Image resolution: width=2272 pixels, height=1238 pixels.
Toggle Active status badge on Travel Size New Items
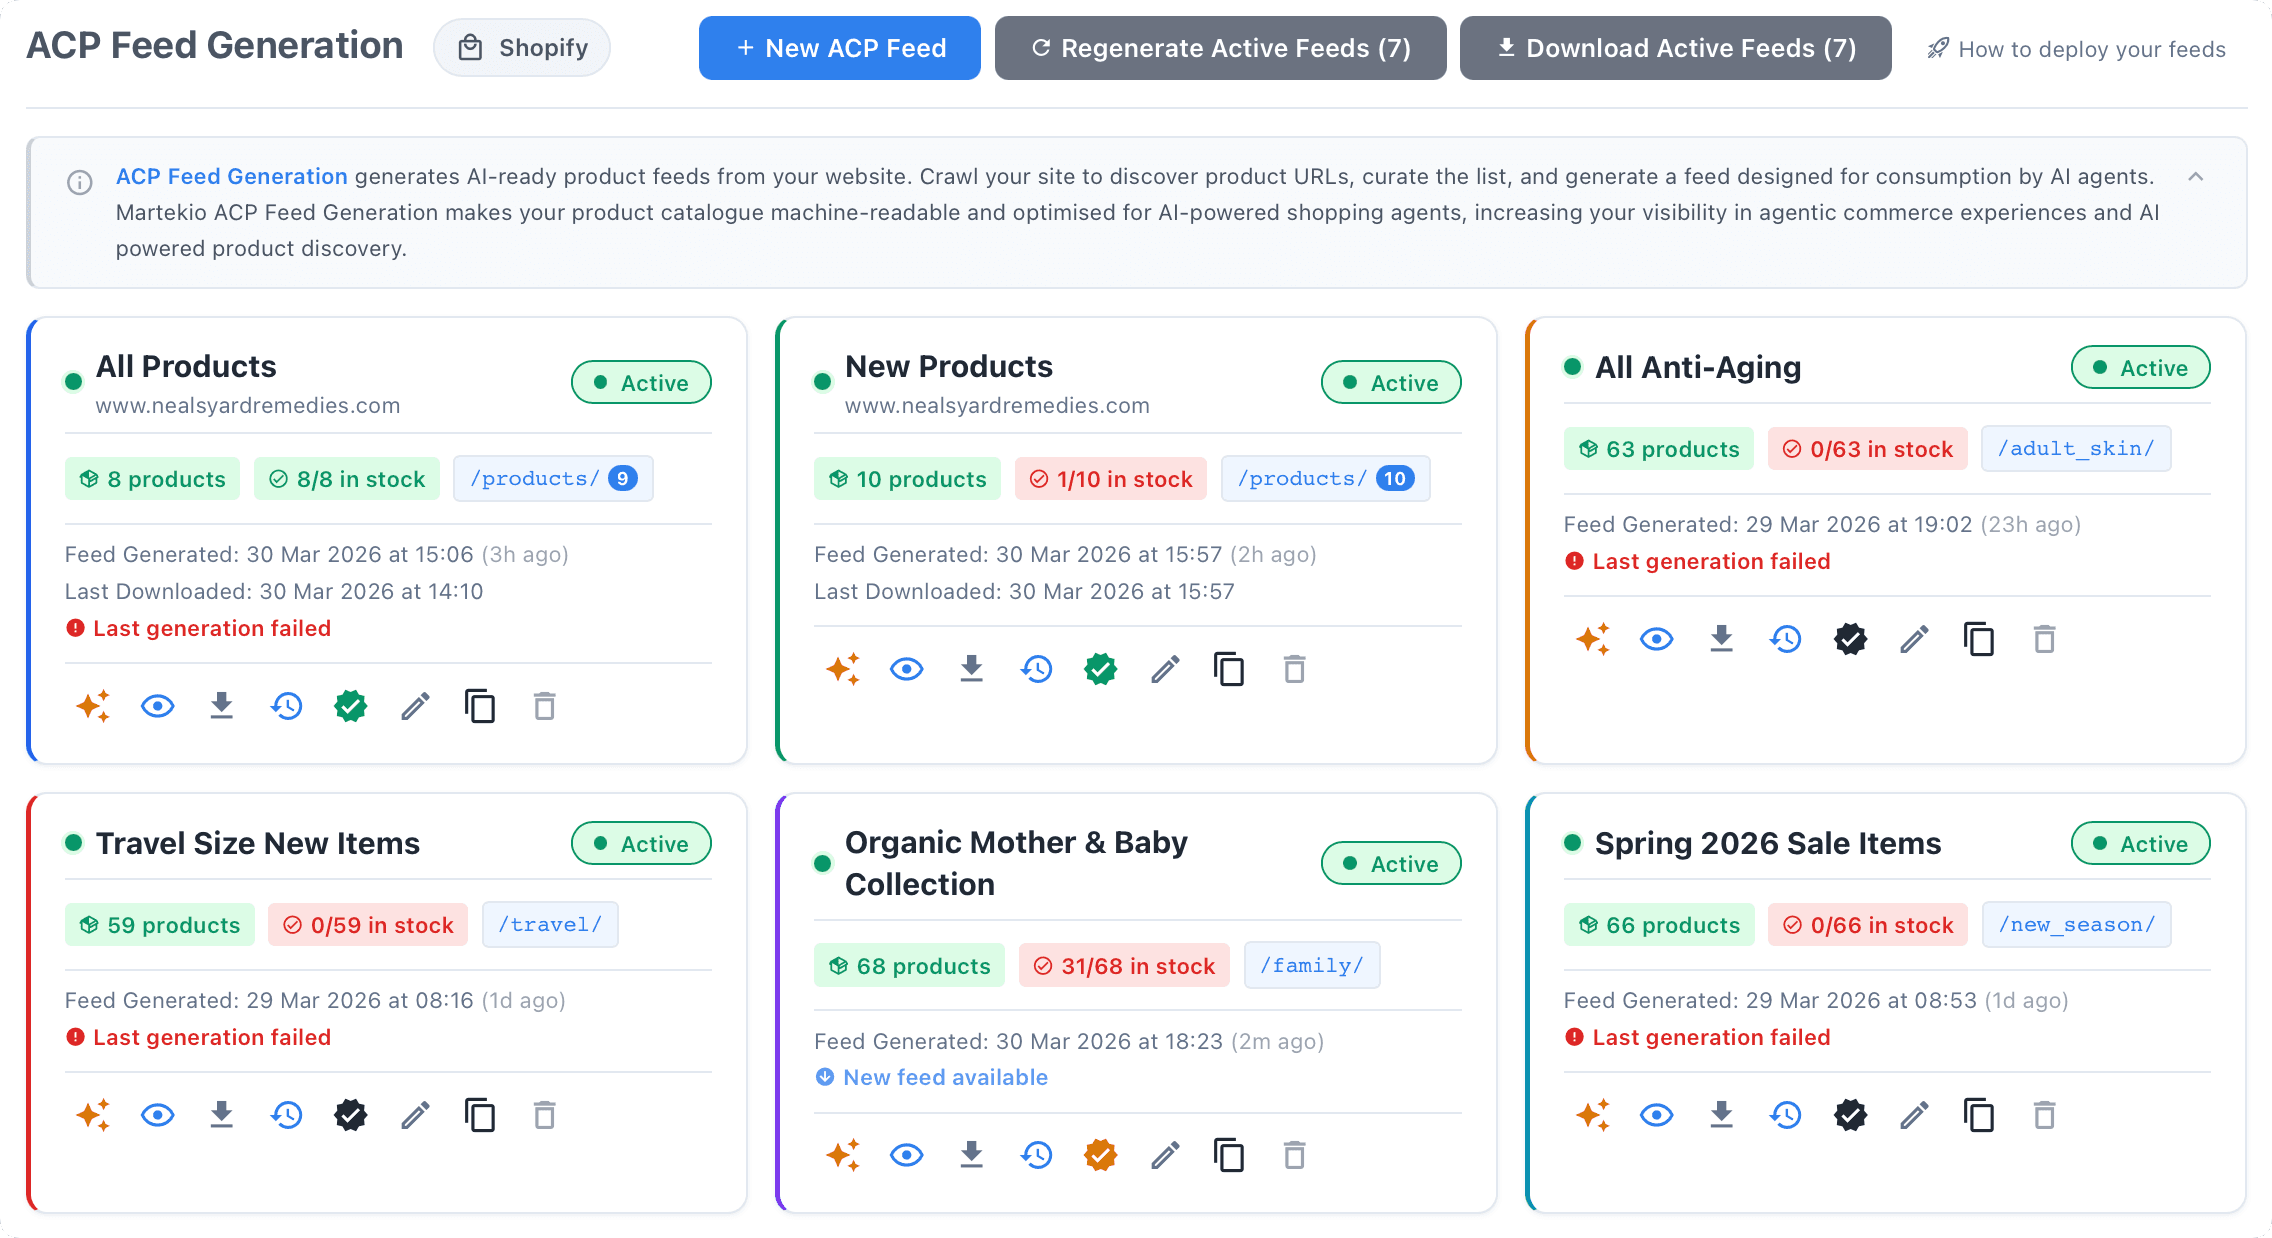point(641,844)
